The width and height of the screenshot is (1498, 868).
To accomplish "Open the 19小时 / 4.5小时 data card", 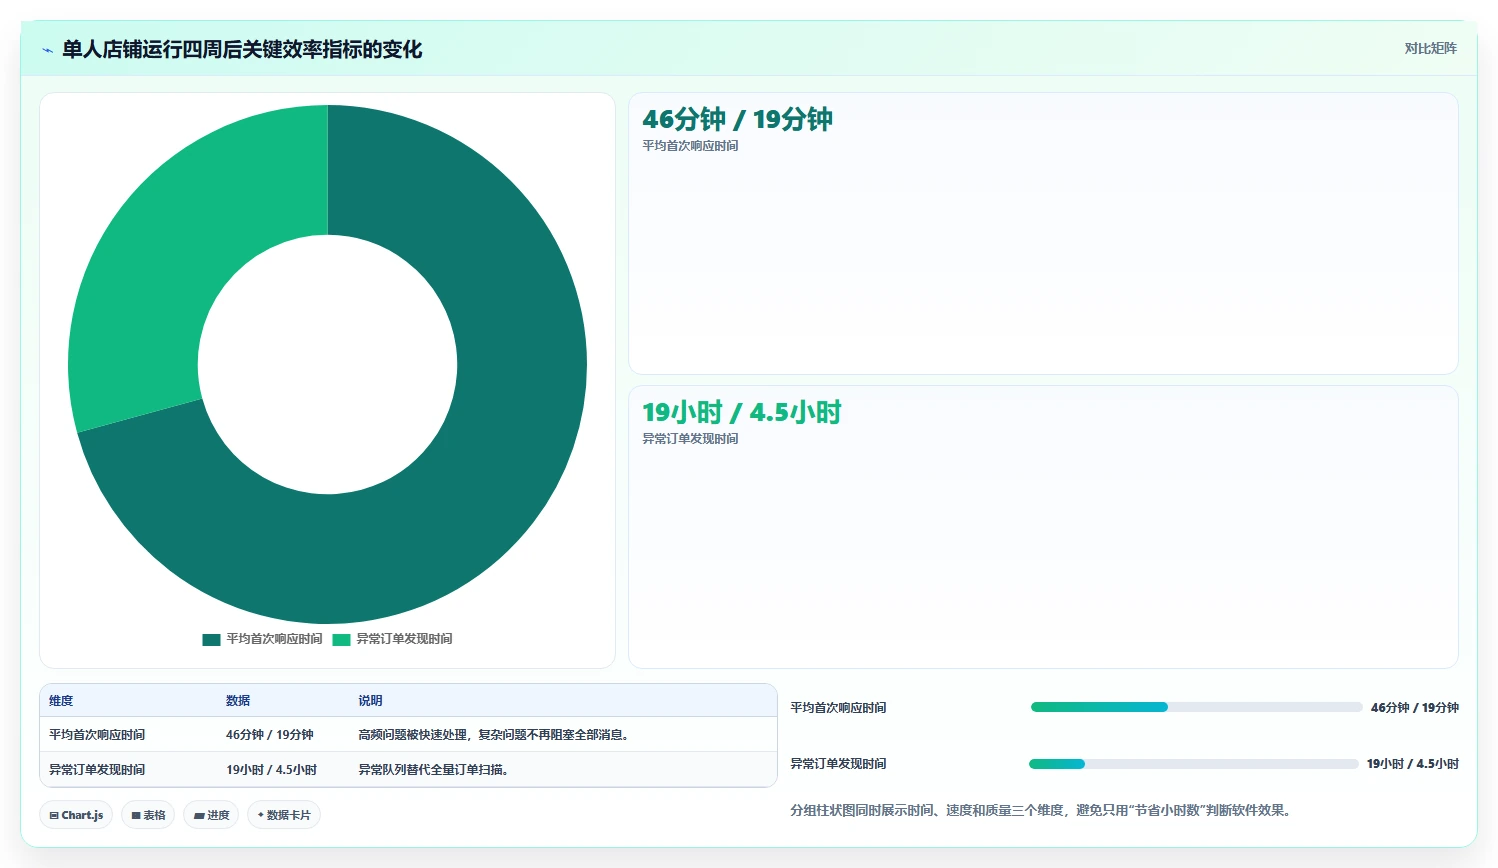I will tap(1043, 526).
